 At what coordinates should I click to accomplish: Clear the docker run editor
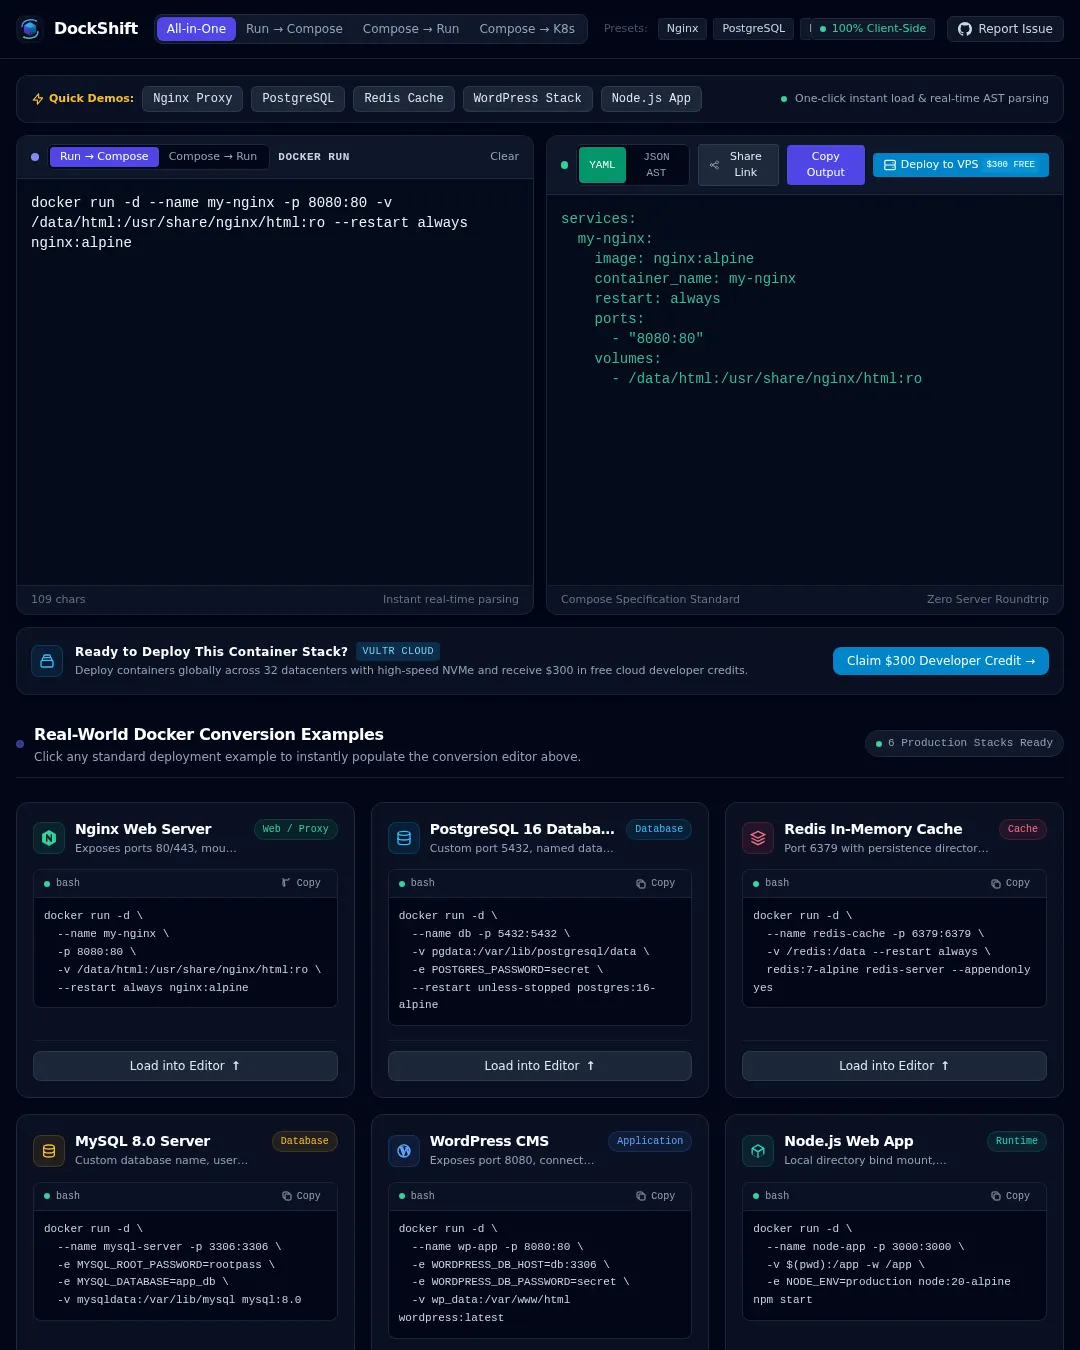(x=504, y=157)
